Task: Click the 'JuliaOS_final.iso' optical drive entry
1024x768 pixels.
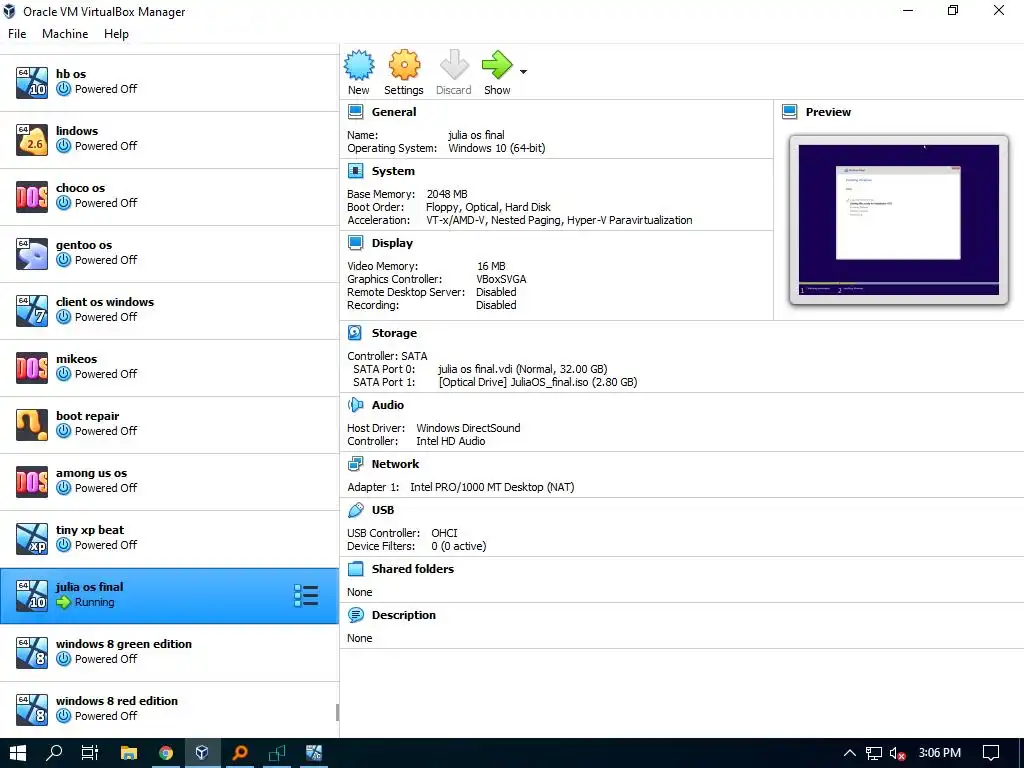Action: (x=538, y=382)
